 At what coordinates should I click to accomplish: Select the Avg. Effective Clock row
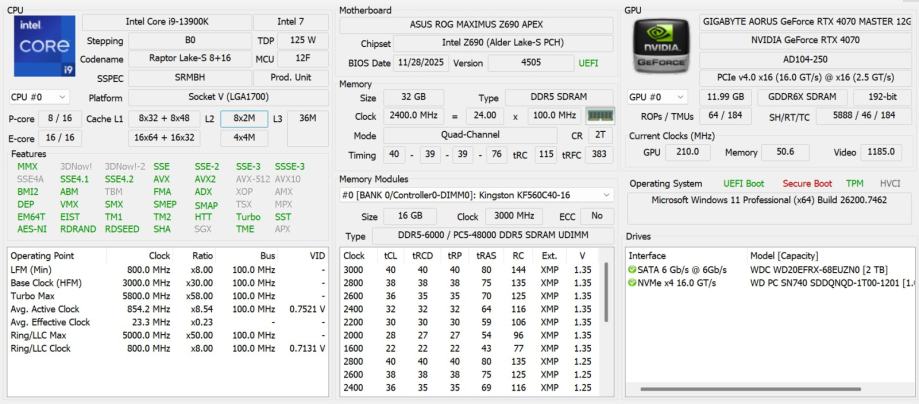(x=168, y=322)
